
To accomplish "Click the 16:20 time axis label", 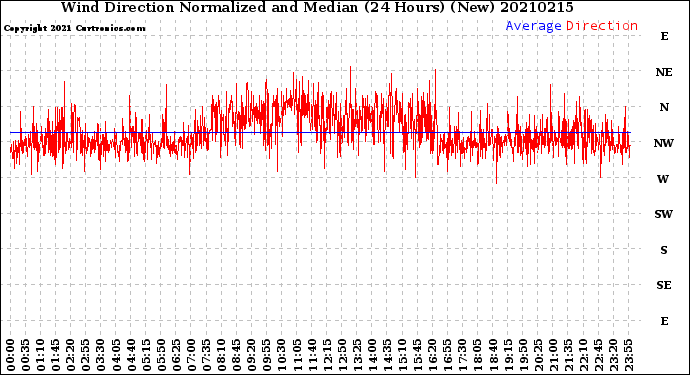I will [x=432, y=355].
